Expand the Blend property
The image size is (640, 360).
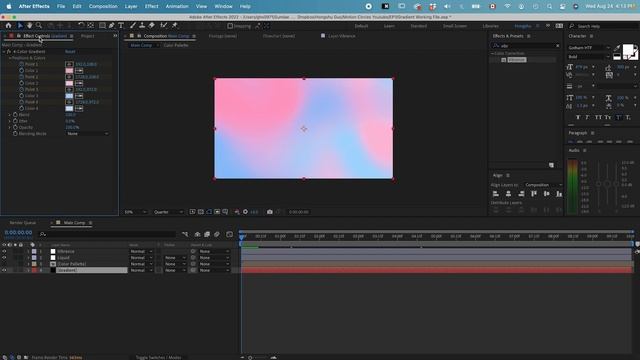10,115
